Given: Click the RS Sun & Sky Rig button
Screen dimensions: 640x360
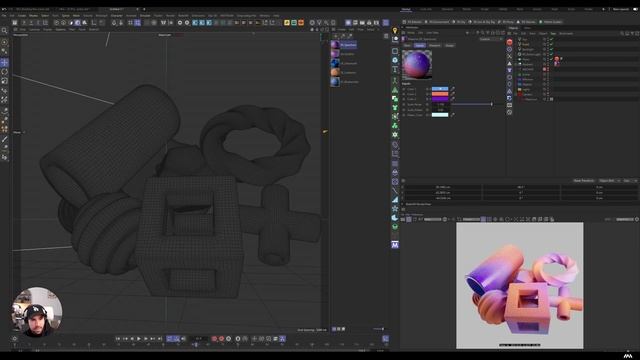Looking at the screenshot, I should (x=483, y=22).
